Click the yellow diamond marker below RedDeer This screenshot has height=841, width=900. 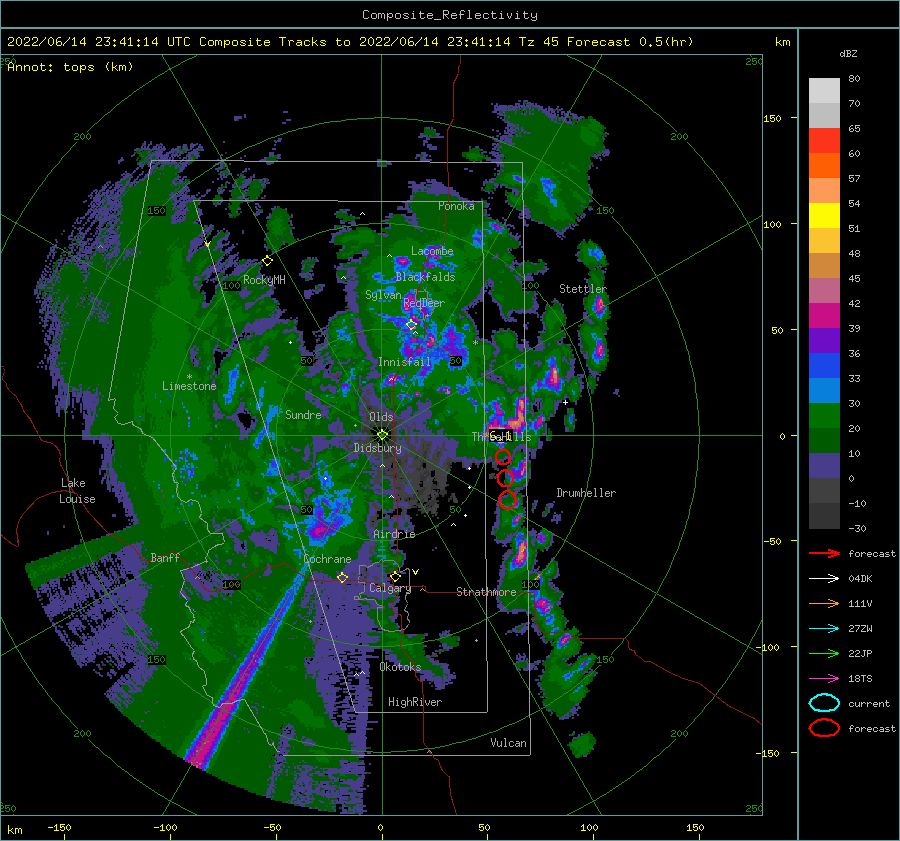coord(411,325)
